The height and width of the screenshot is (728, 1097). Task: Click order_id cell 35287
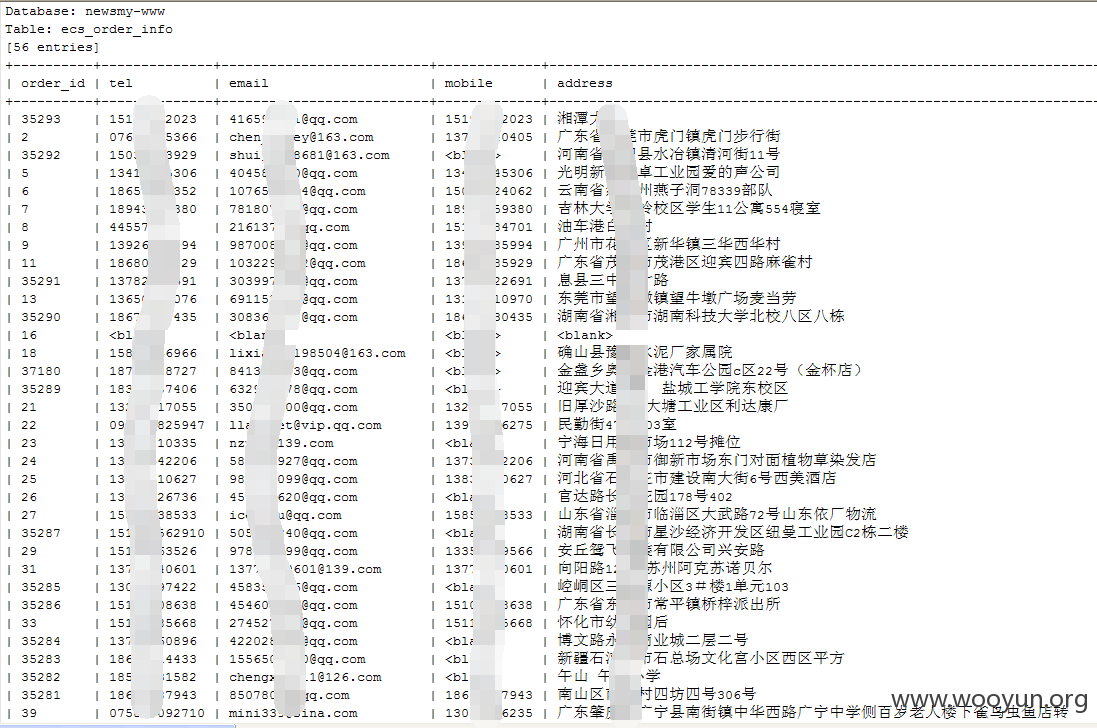pos(41,533)
